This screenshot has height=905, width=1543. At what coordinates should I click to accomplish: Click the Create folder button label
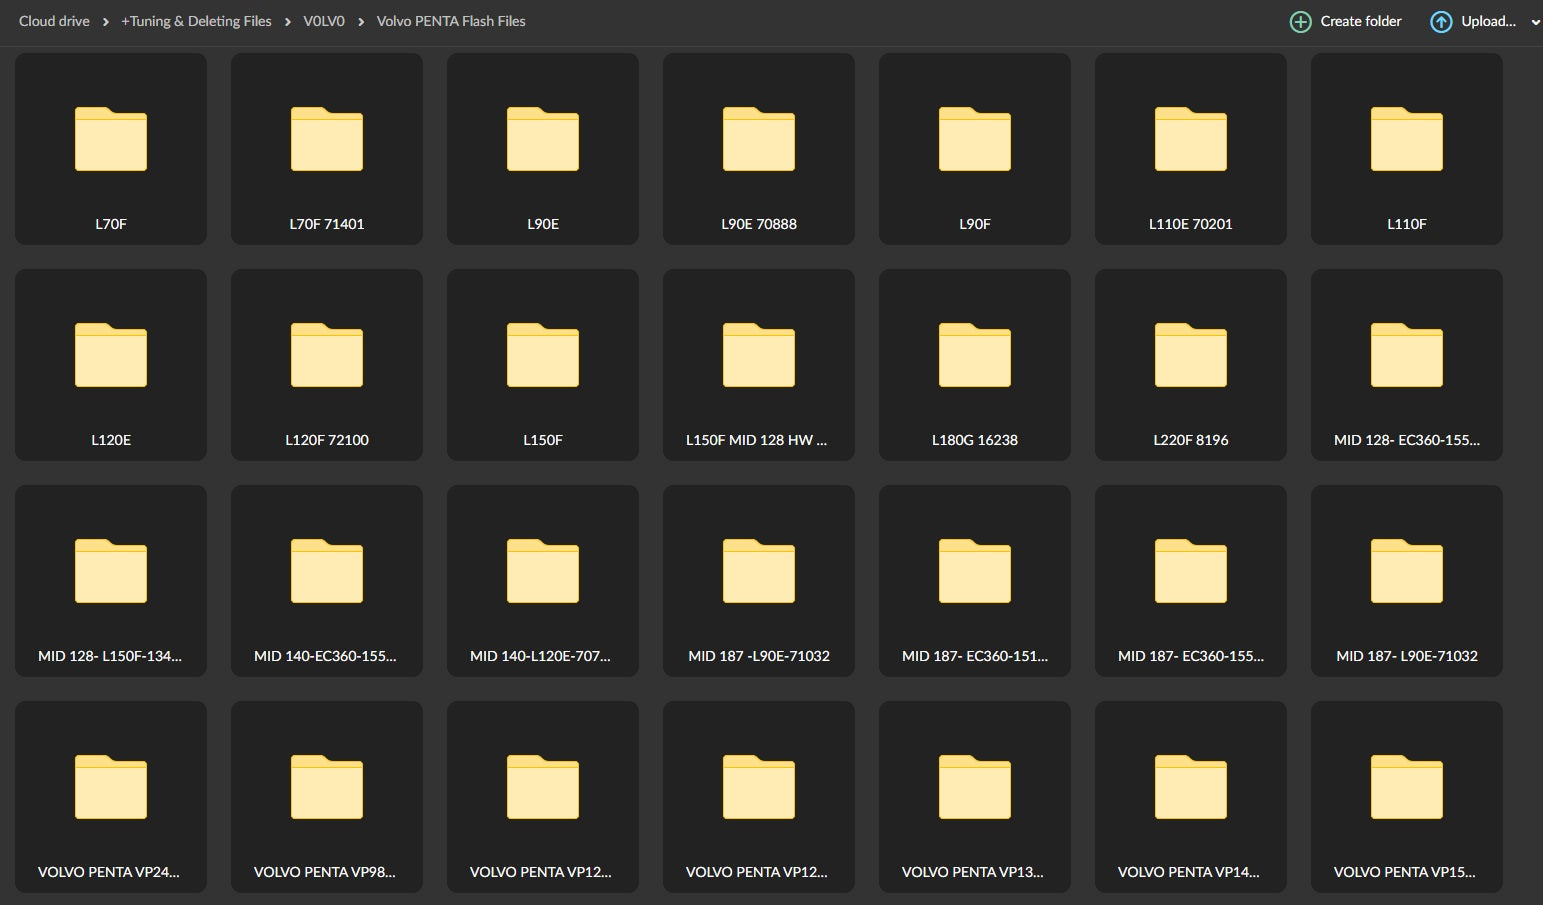pos(1360,21)
